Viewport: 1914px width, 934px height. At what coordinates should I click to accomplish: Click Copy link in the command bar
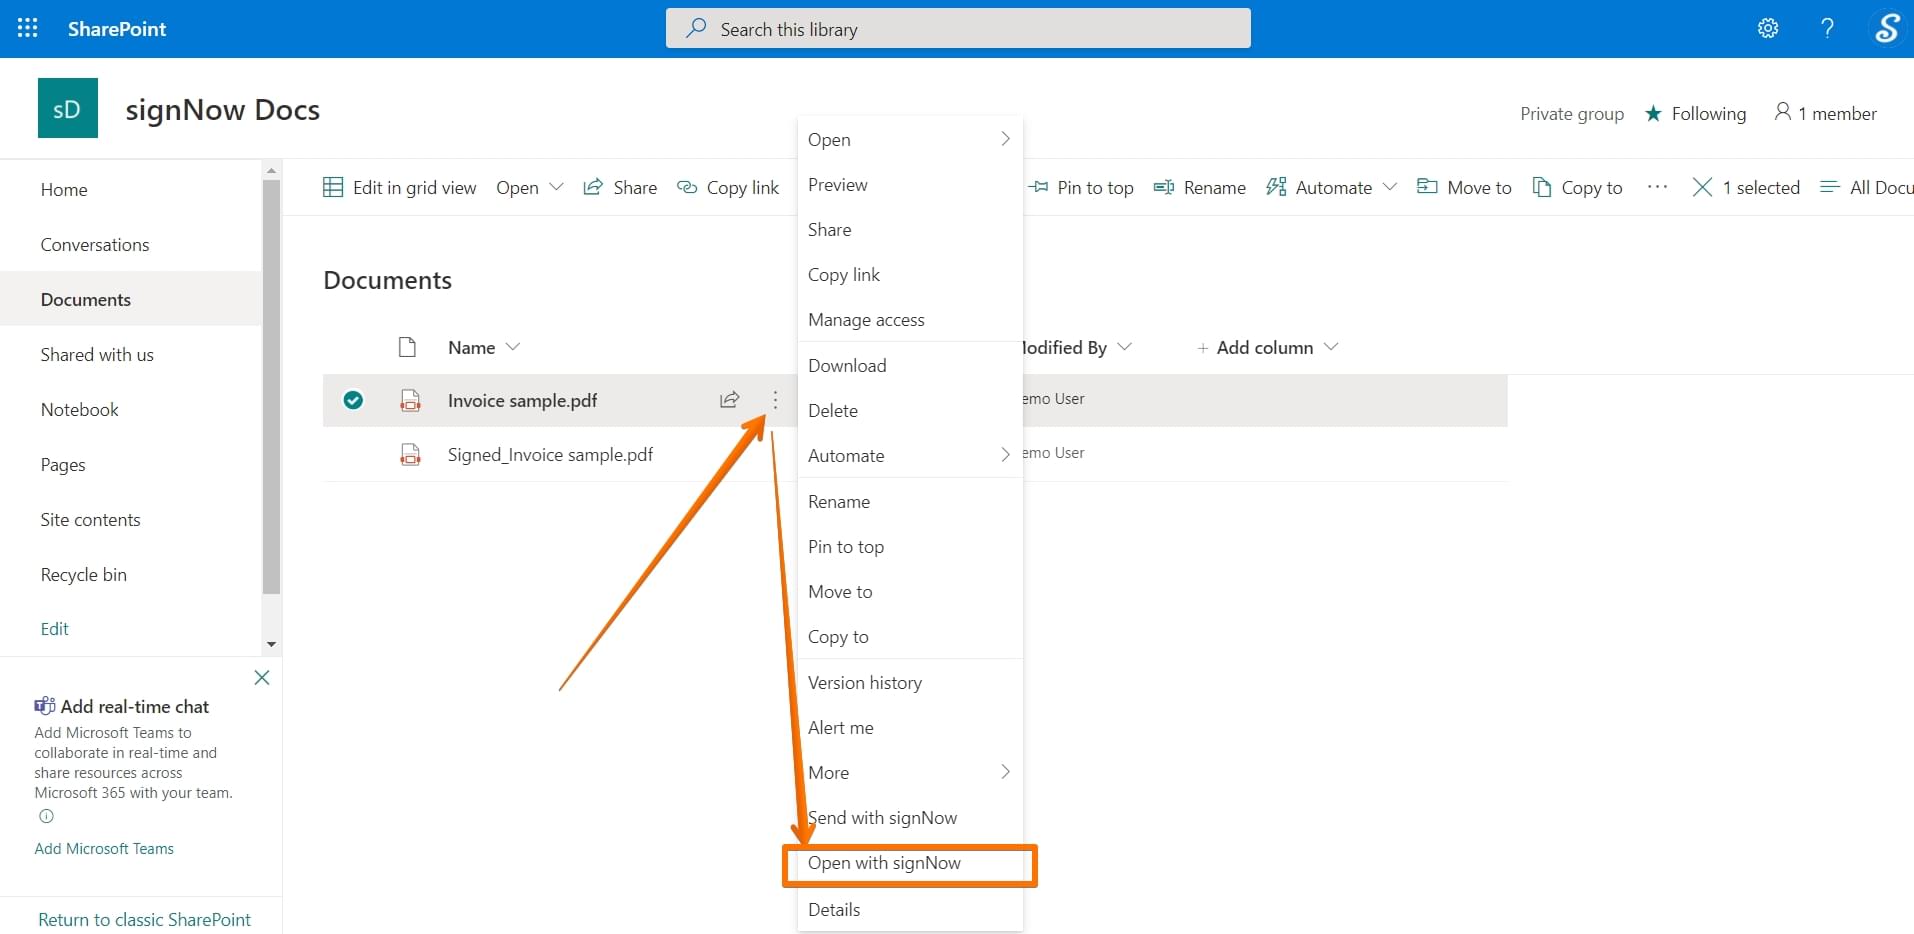click(x=728, y=187)
